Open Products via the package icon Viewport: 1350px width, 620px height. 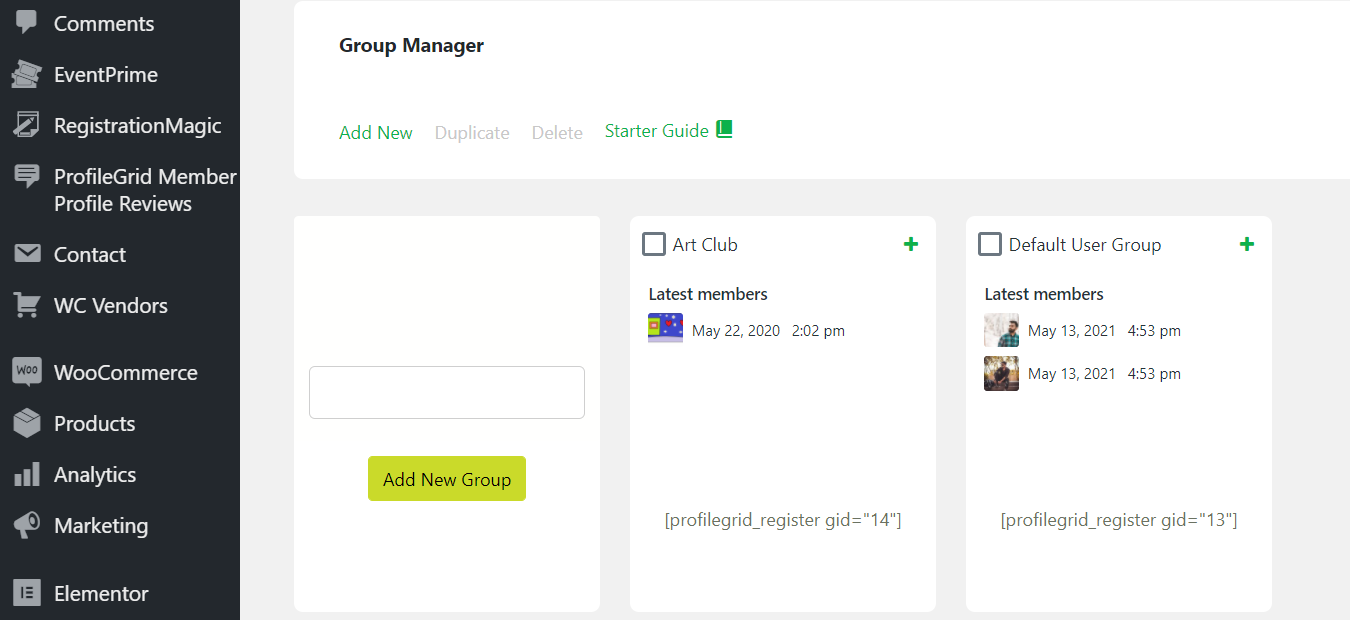point(28,422)
